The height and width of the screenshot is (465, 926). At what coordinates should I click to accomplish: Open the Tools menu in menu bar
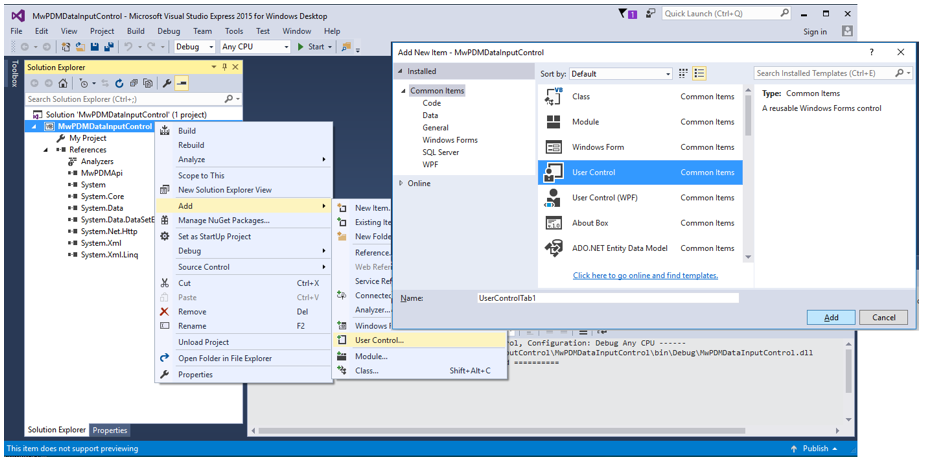tap(234, 31)
